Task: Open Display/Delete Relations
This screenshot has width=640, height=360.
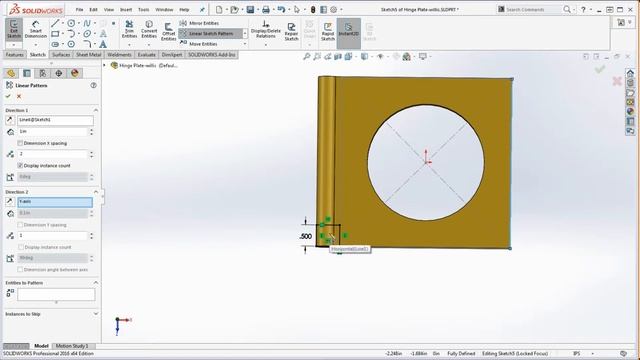Action: click(x=266, y=29)
